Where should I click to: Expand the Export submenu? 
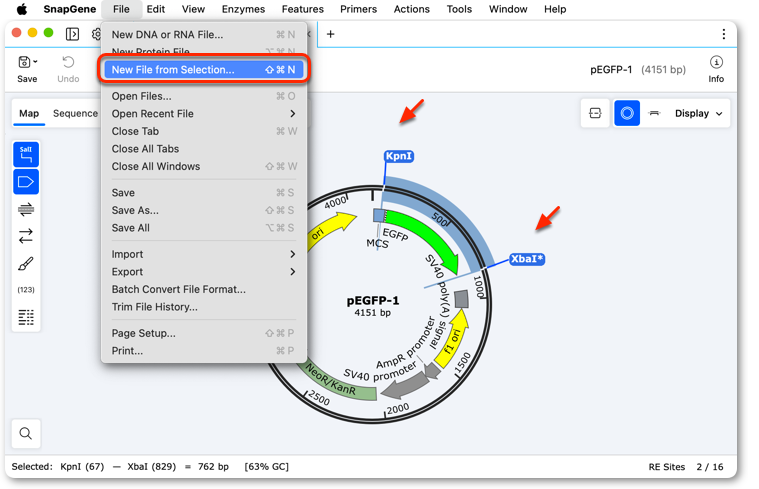click(x=203, y=272)
